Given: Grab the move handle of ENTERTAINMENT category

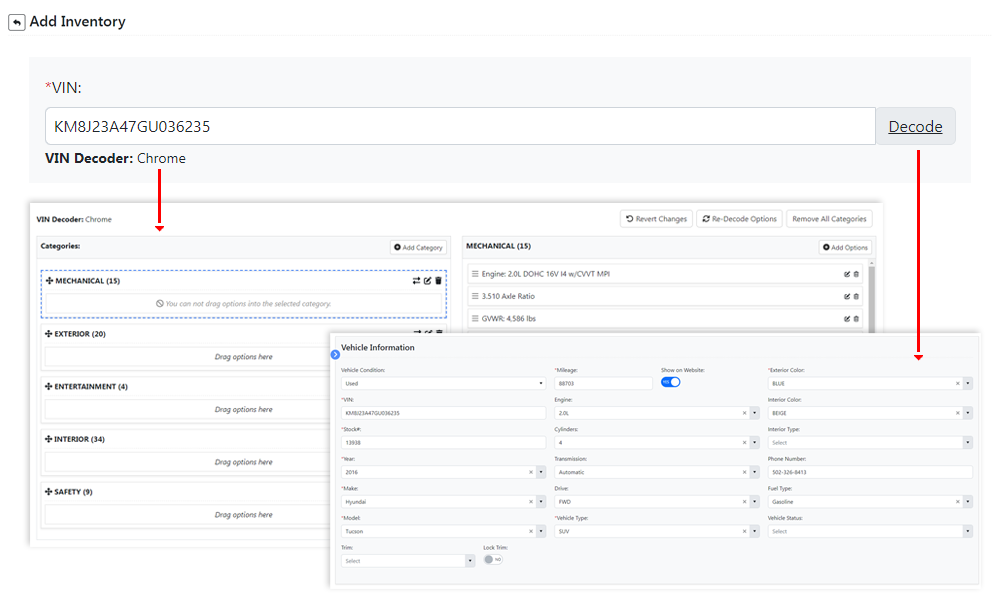Looking at the screenshot, I should 49,387.
